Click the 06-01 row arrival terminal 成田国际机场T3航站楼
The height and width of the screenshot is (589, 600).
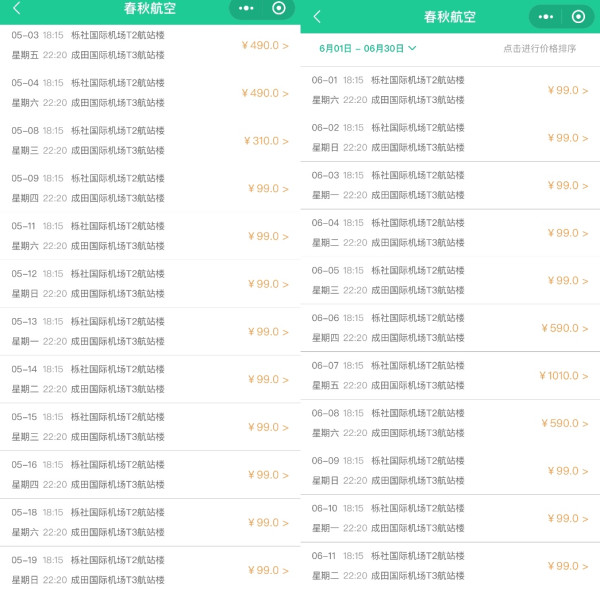point(418,100)
